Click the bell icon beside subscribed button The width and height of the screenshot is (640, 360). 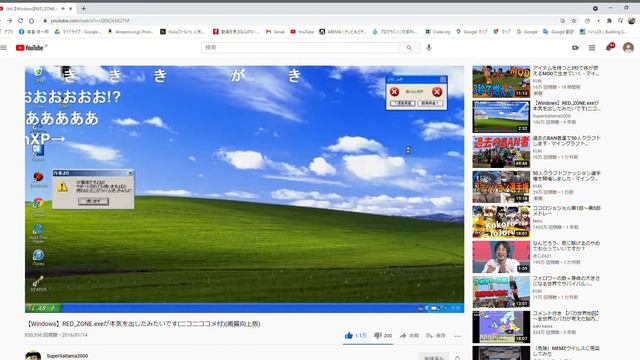458,358
